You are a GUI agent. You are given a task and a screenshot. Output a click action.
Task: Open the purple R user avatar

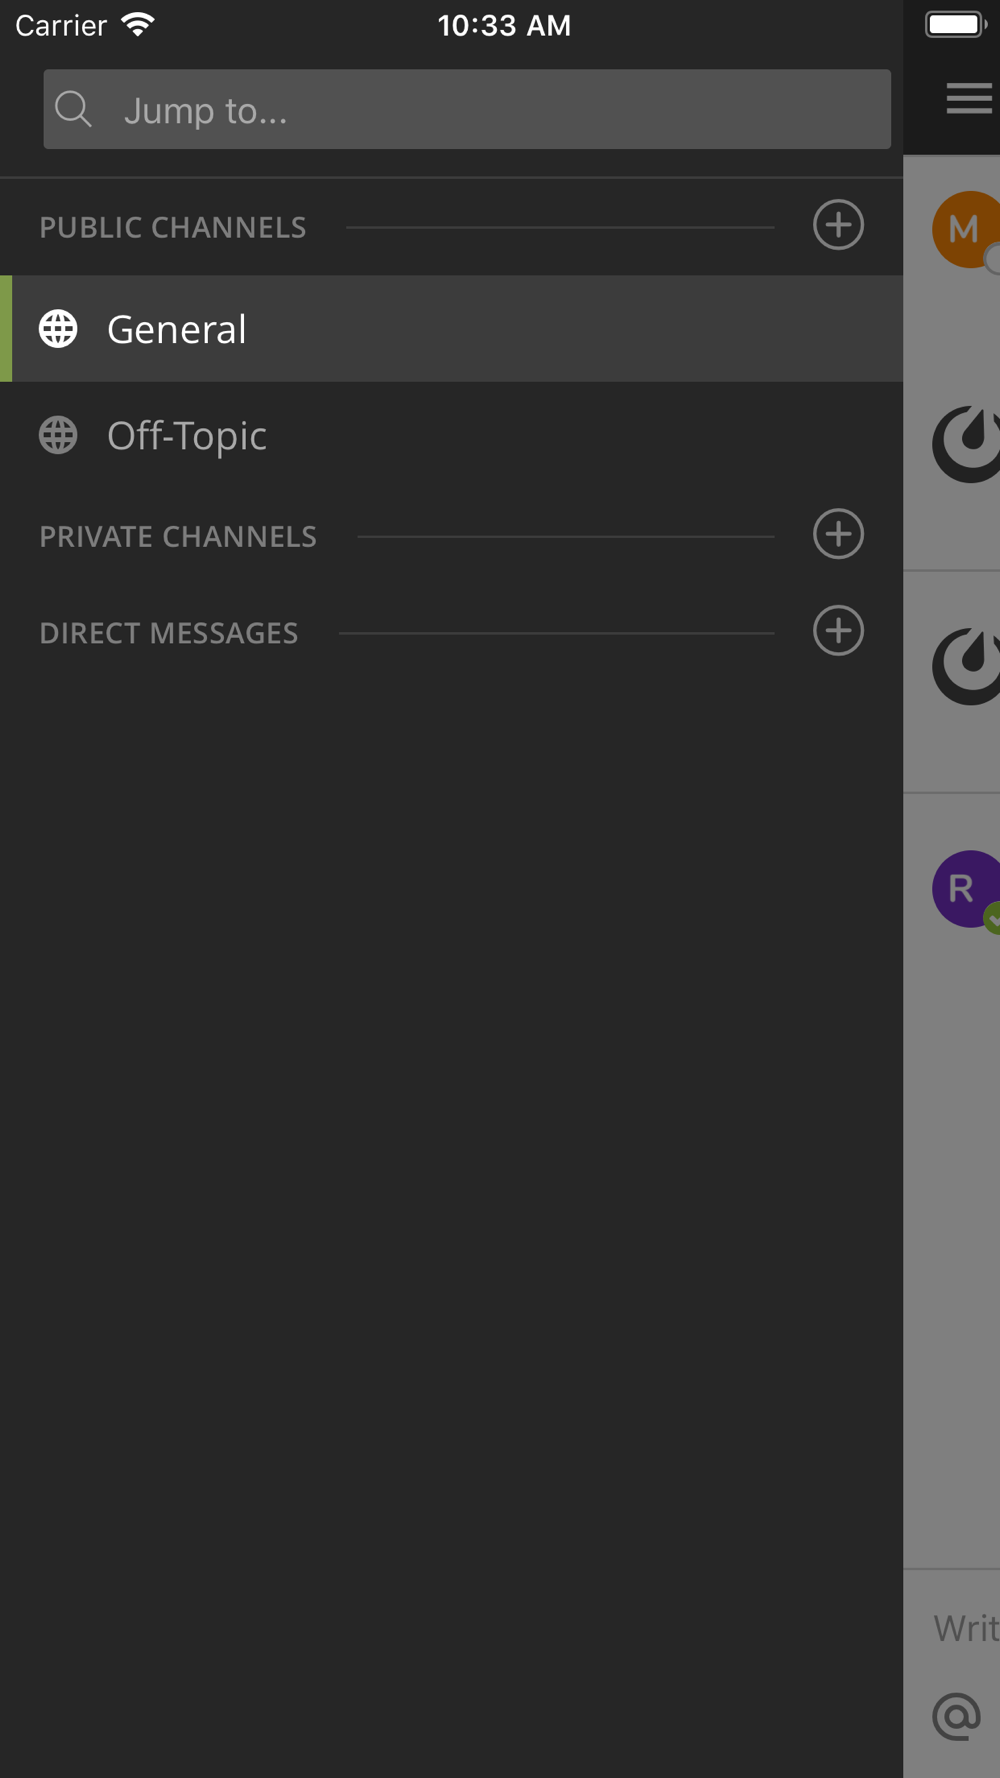[x=966, y=889]
